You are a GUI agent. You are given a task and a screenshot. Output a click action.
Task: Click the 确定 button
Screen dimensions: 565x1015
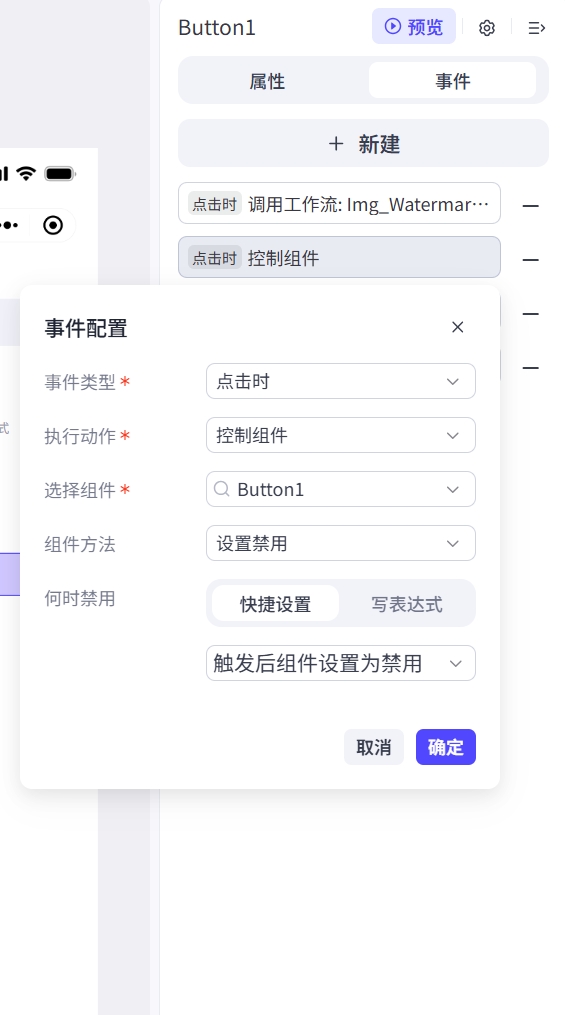tap(446, 747)
